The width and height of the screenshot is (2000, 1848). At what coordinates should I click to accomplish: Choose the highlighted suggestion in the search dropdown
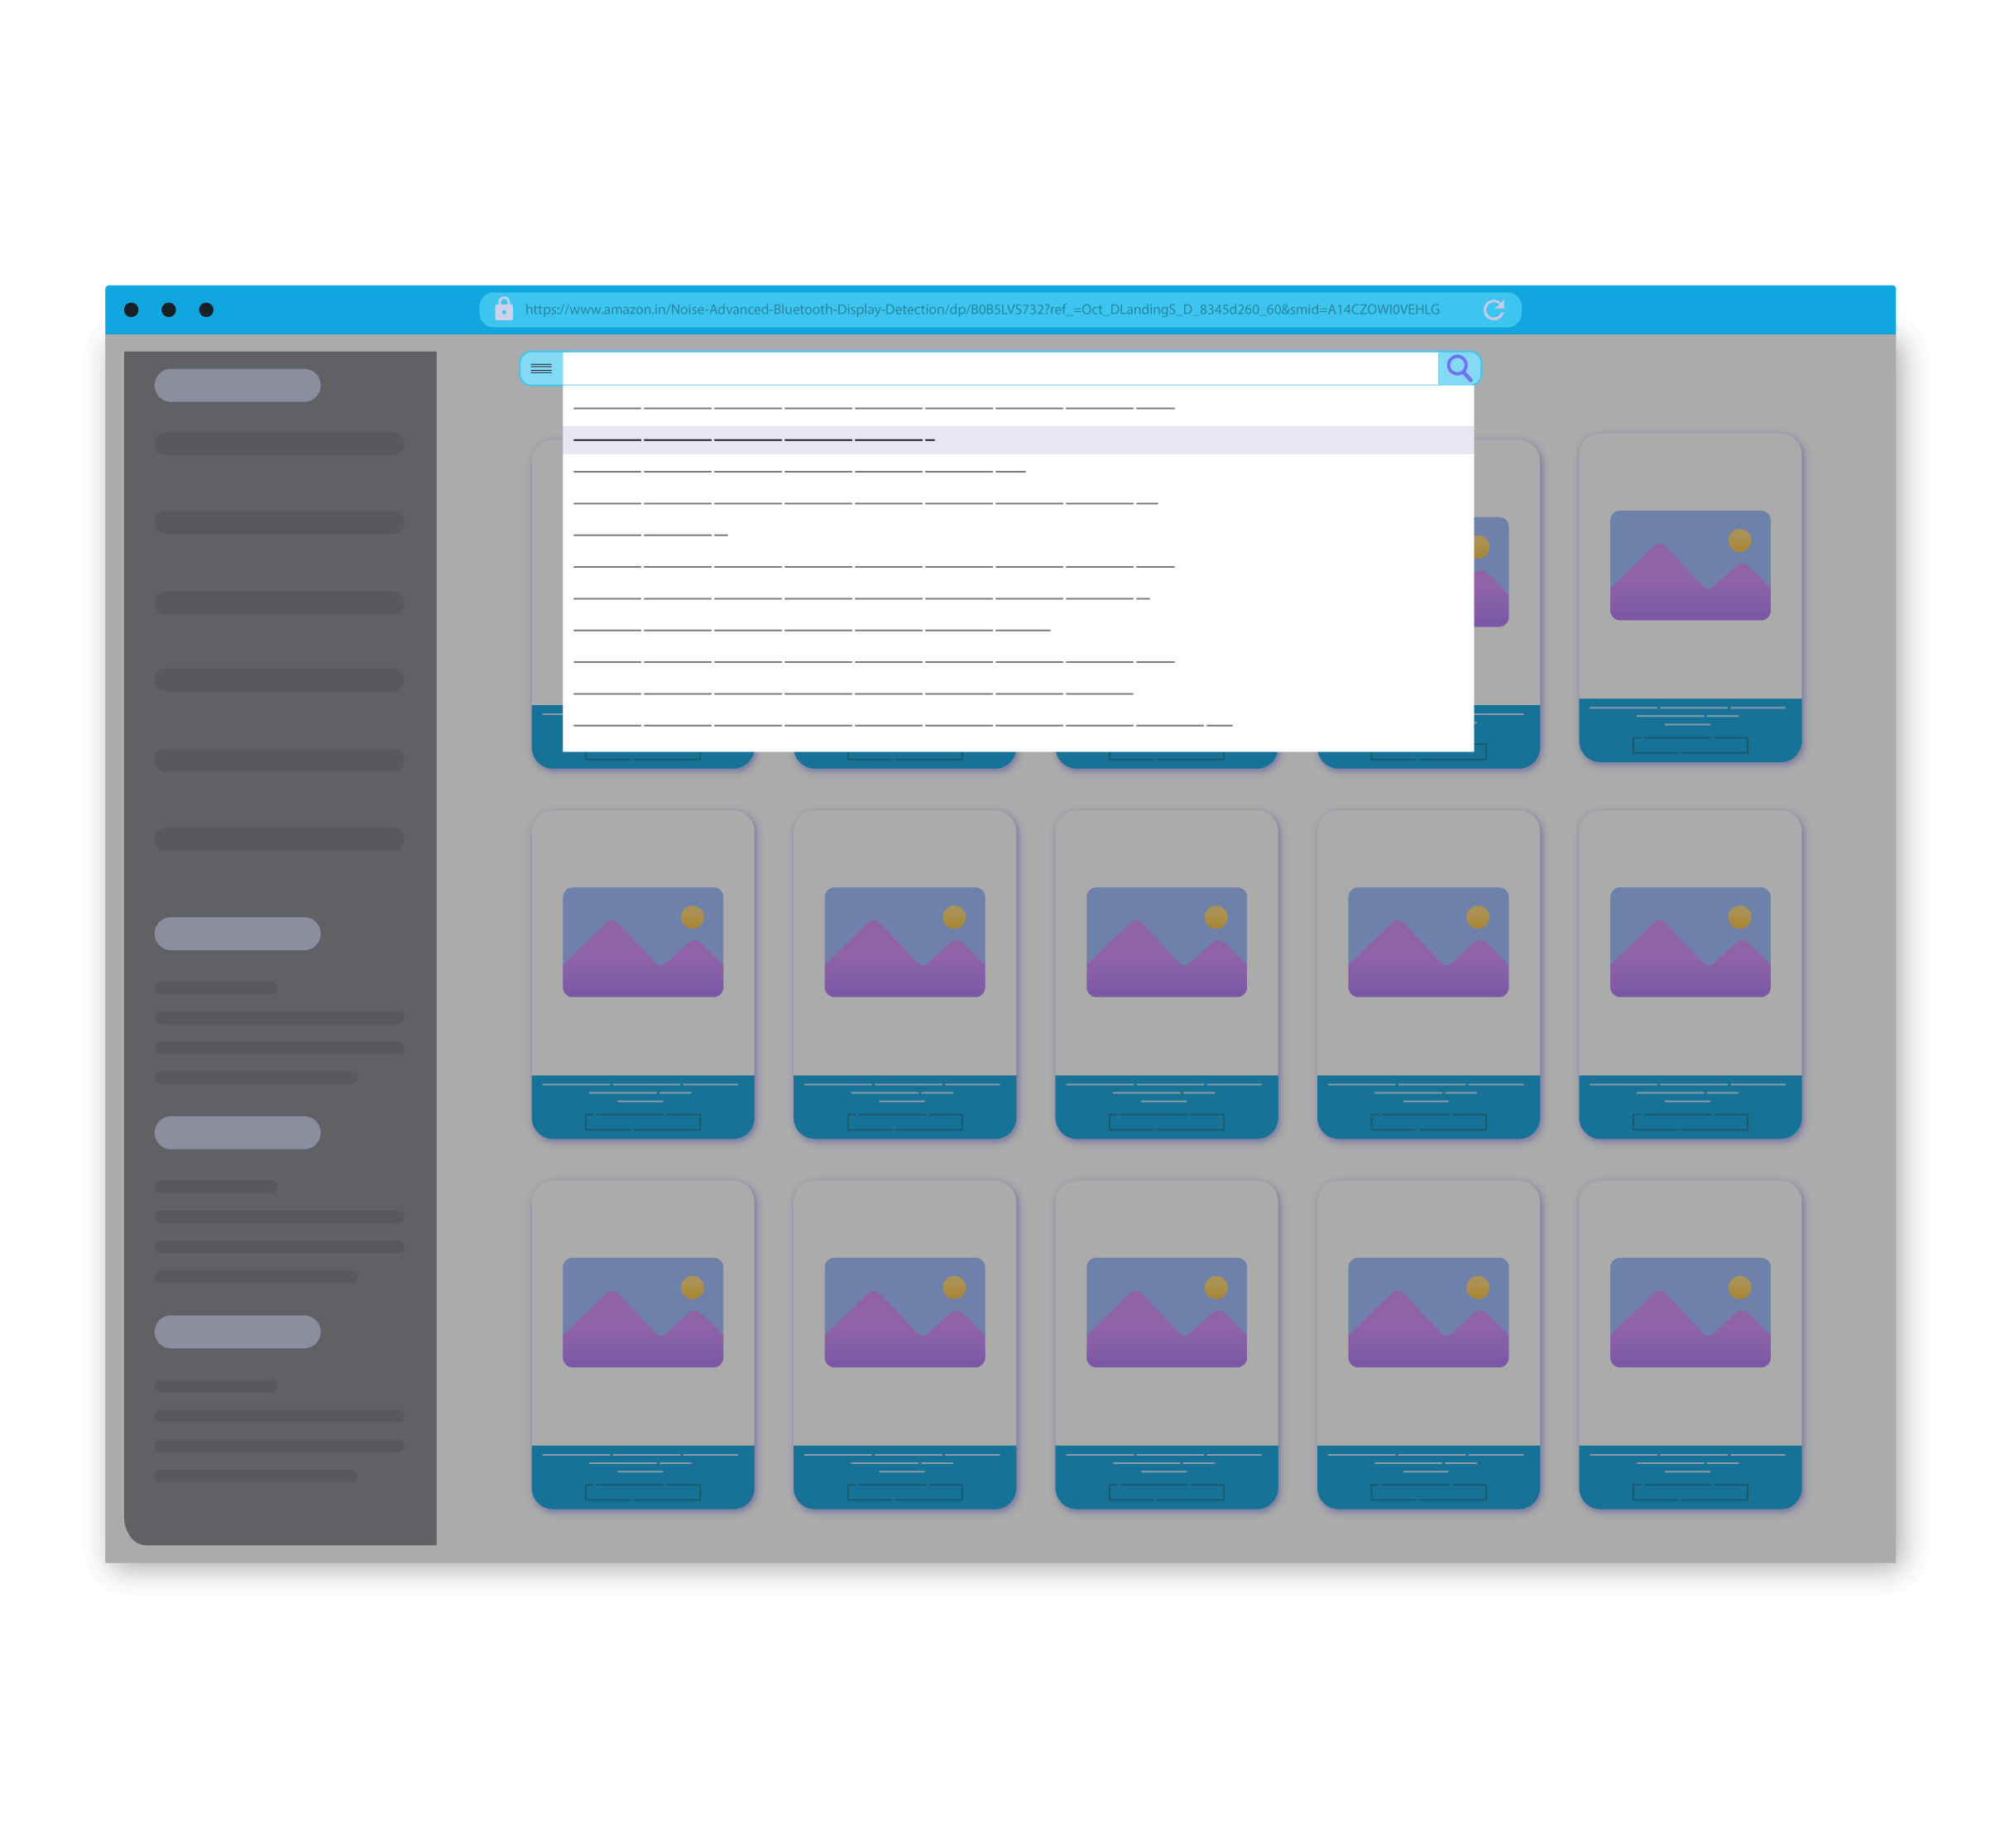pyautogui.click(x=1018, y=440)
